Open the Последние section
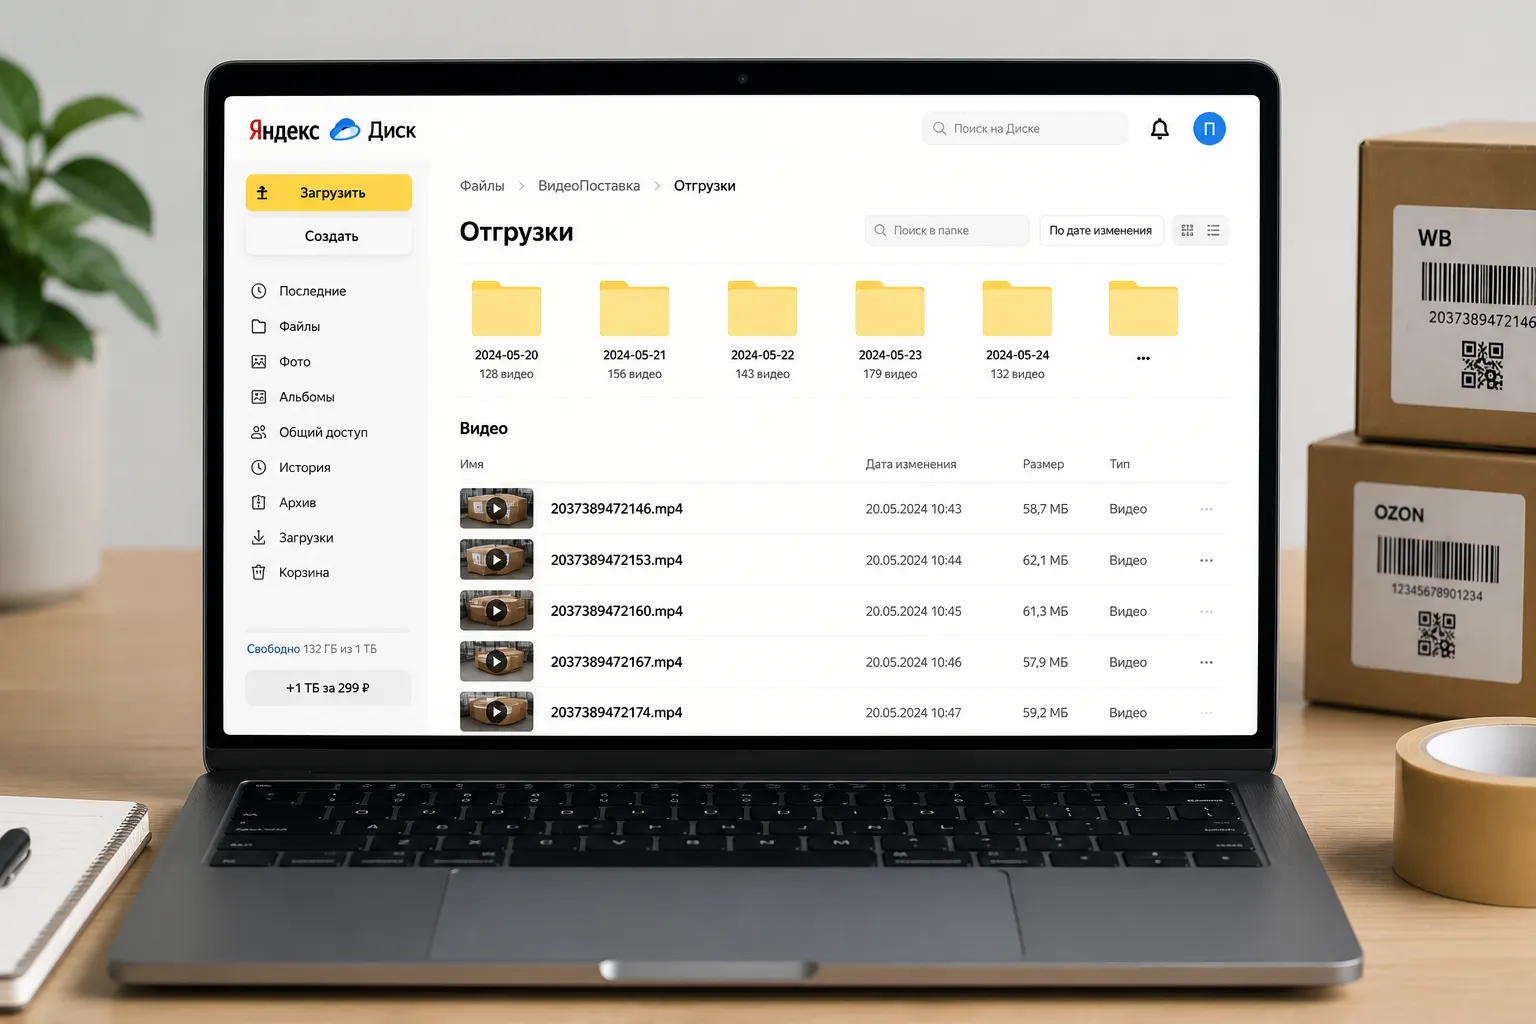The width and height of the screenshot is (1536, 1024). click(x=312, y=291)
